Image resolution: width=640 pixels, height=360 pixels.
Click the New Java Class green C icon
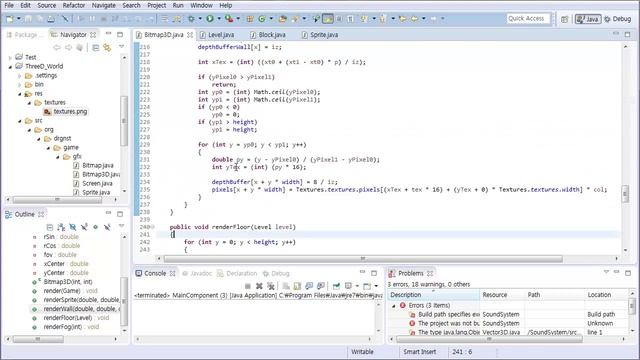(x=262, y=19)
